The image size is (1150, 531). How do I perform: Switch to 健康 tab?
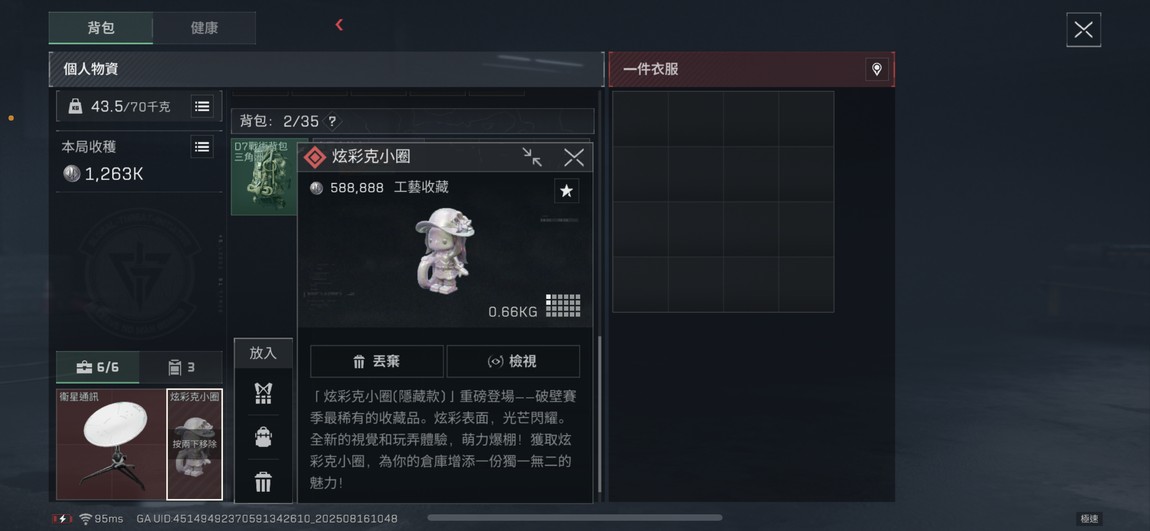204,28
